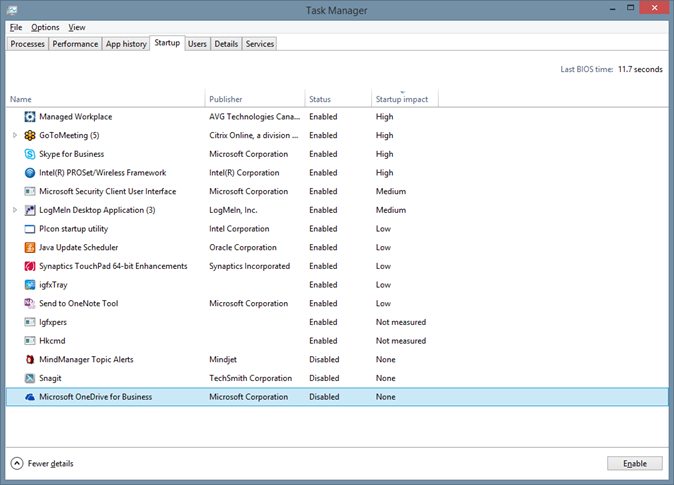Click the OneDrive for Business cloud icon
The height and width of the screenshot is (485, 674).
(x=30, y=397)
